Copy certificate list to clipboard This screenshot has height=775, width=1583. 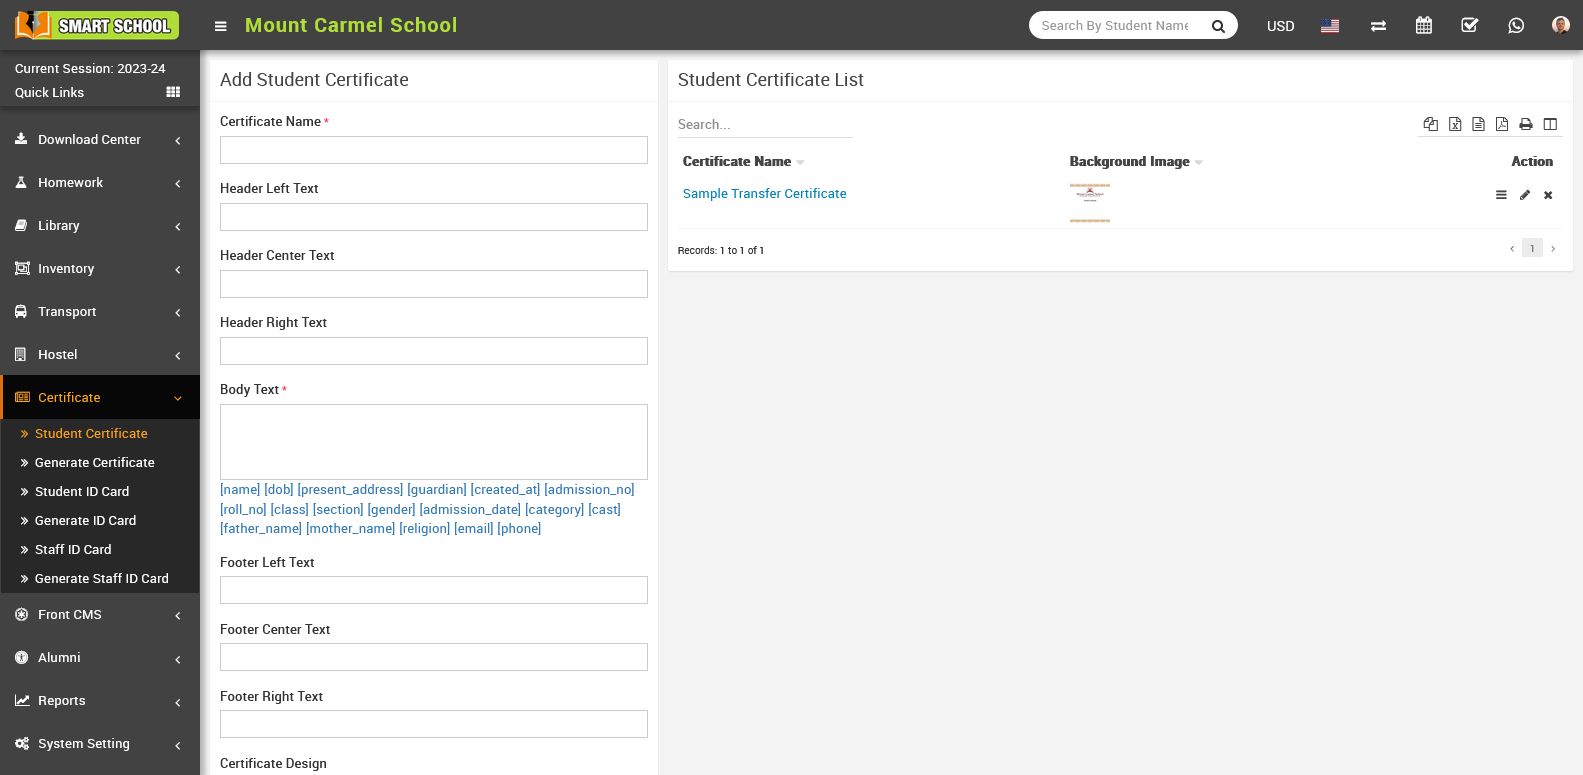click(1431, 124)
